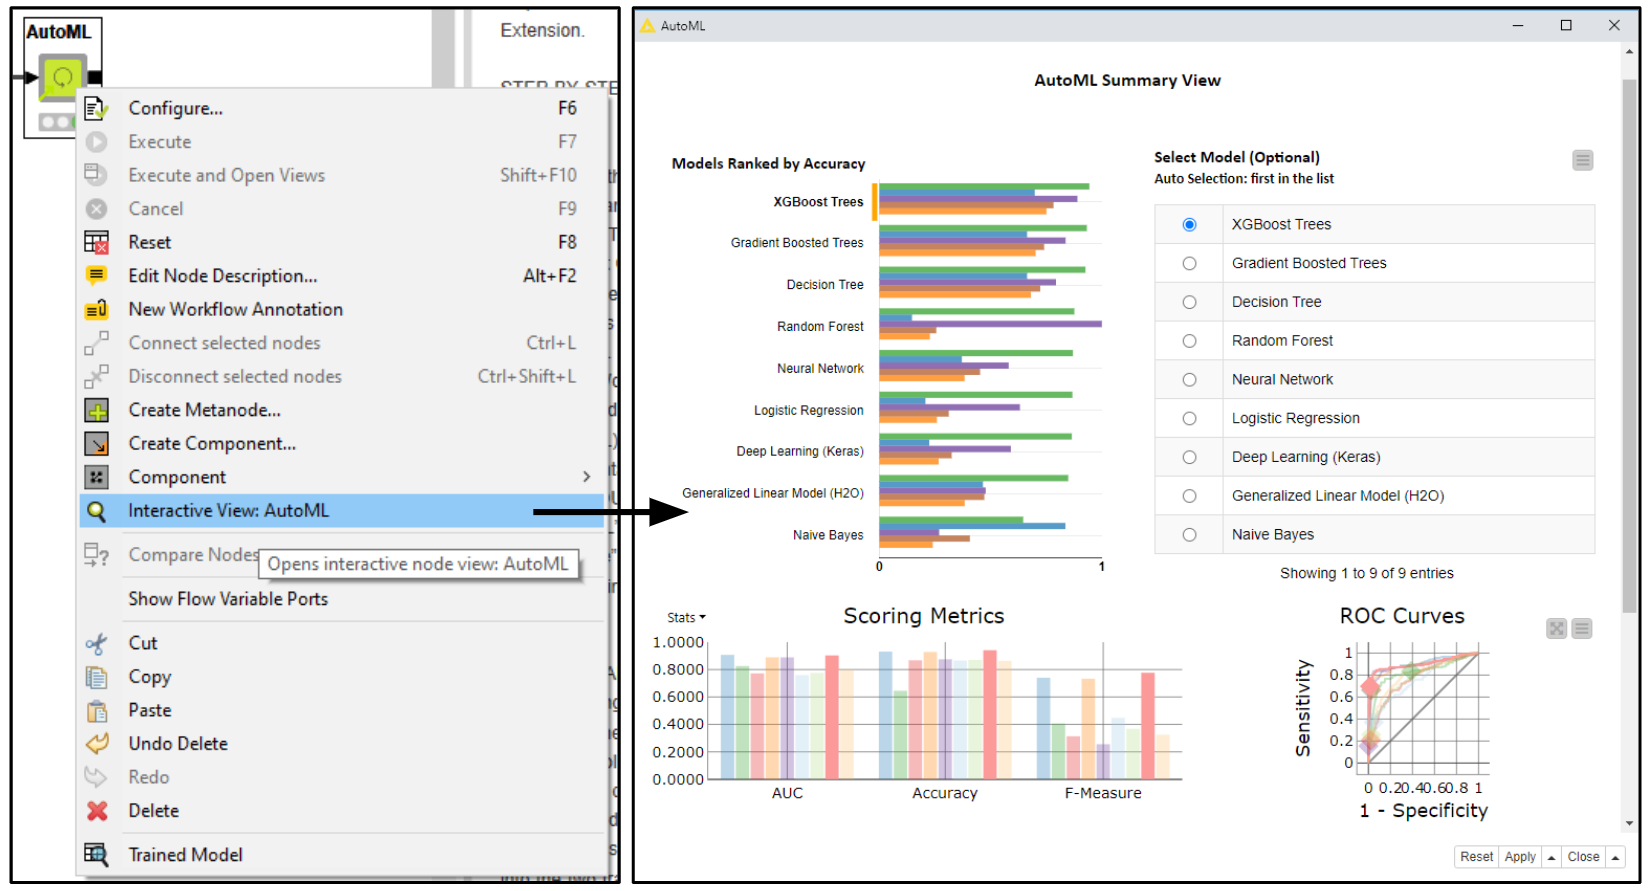
Task: Open the ROC Curves hamburger menu icon
Action: pos(1581,628)
